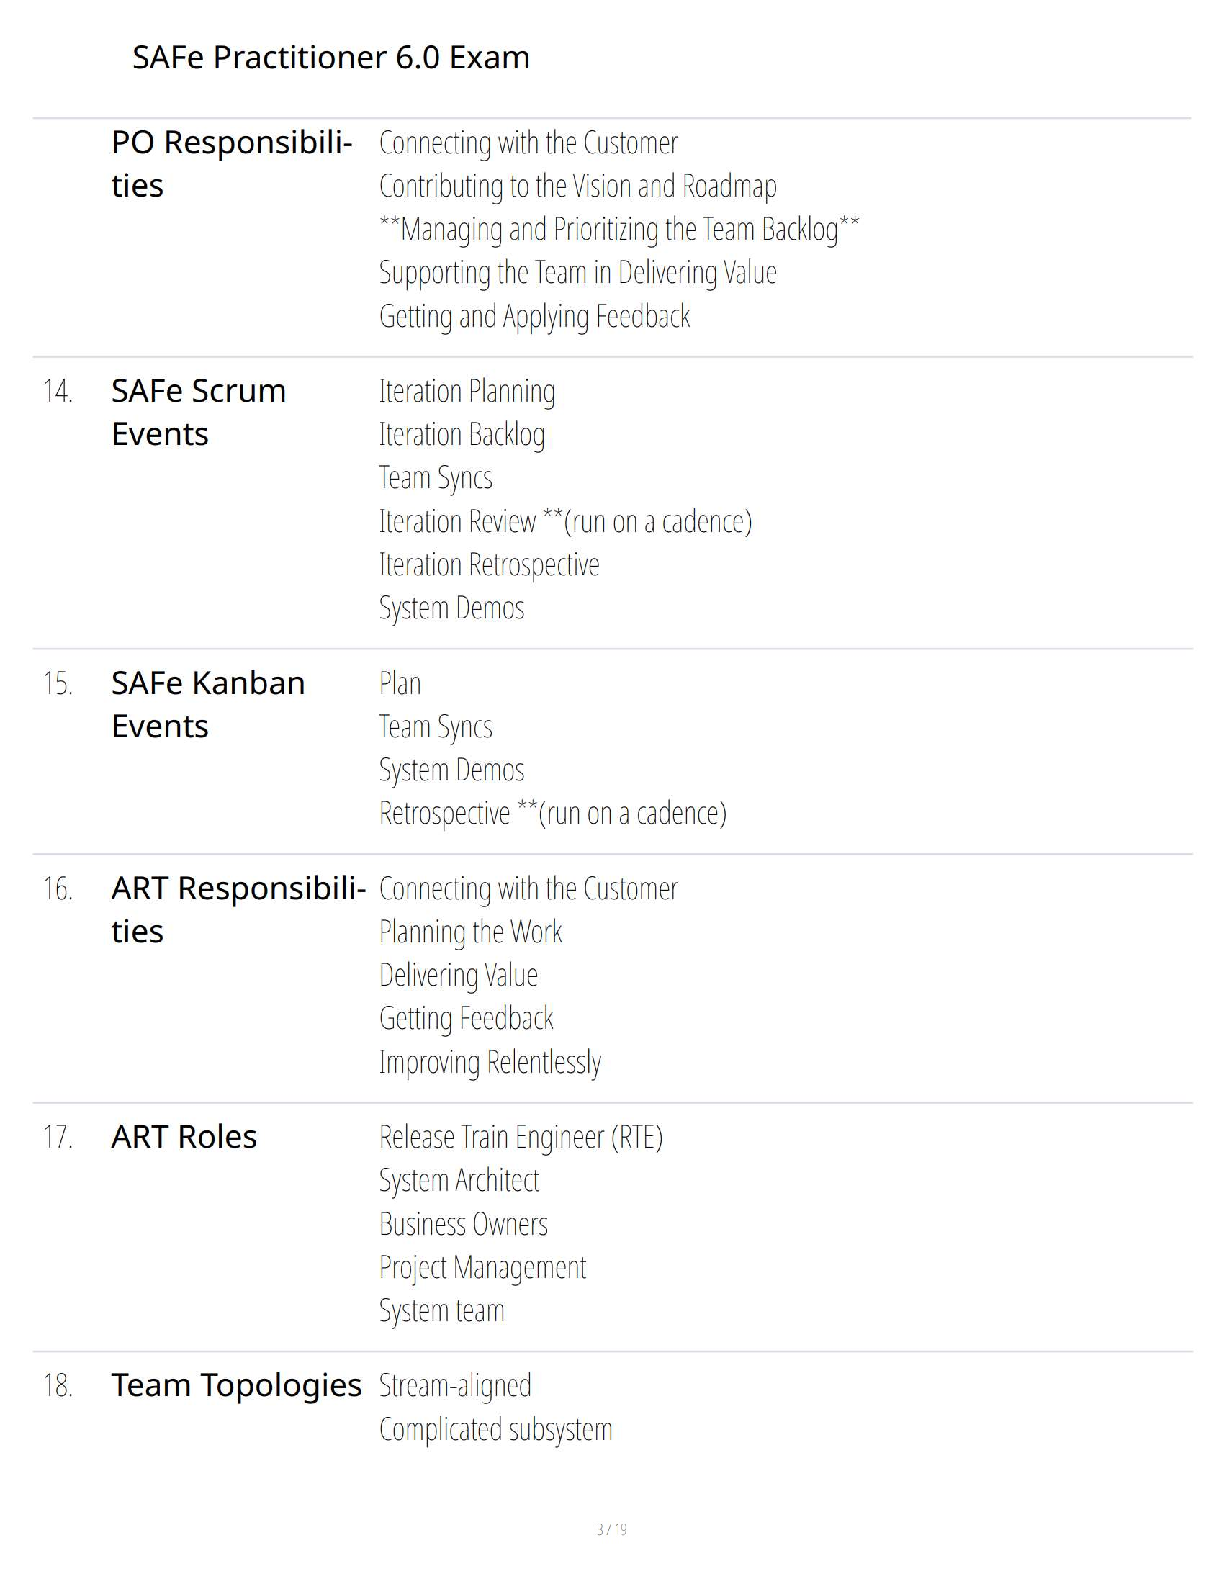Select the 'Business Owners' line

(463, 1224)
